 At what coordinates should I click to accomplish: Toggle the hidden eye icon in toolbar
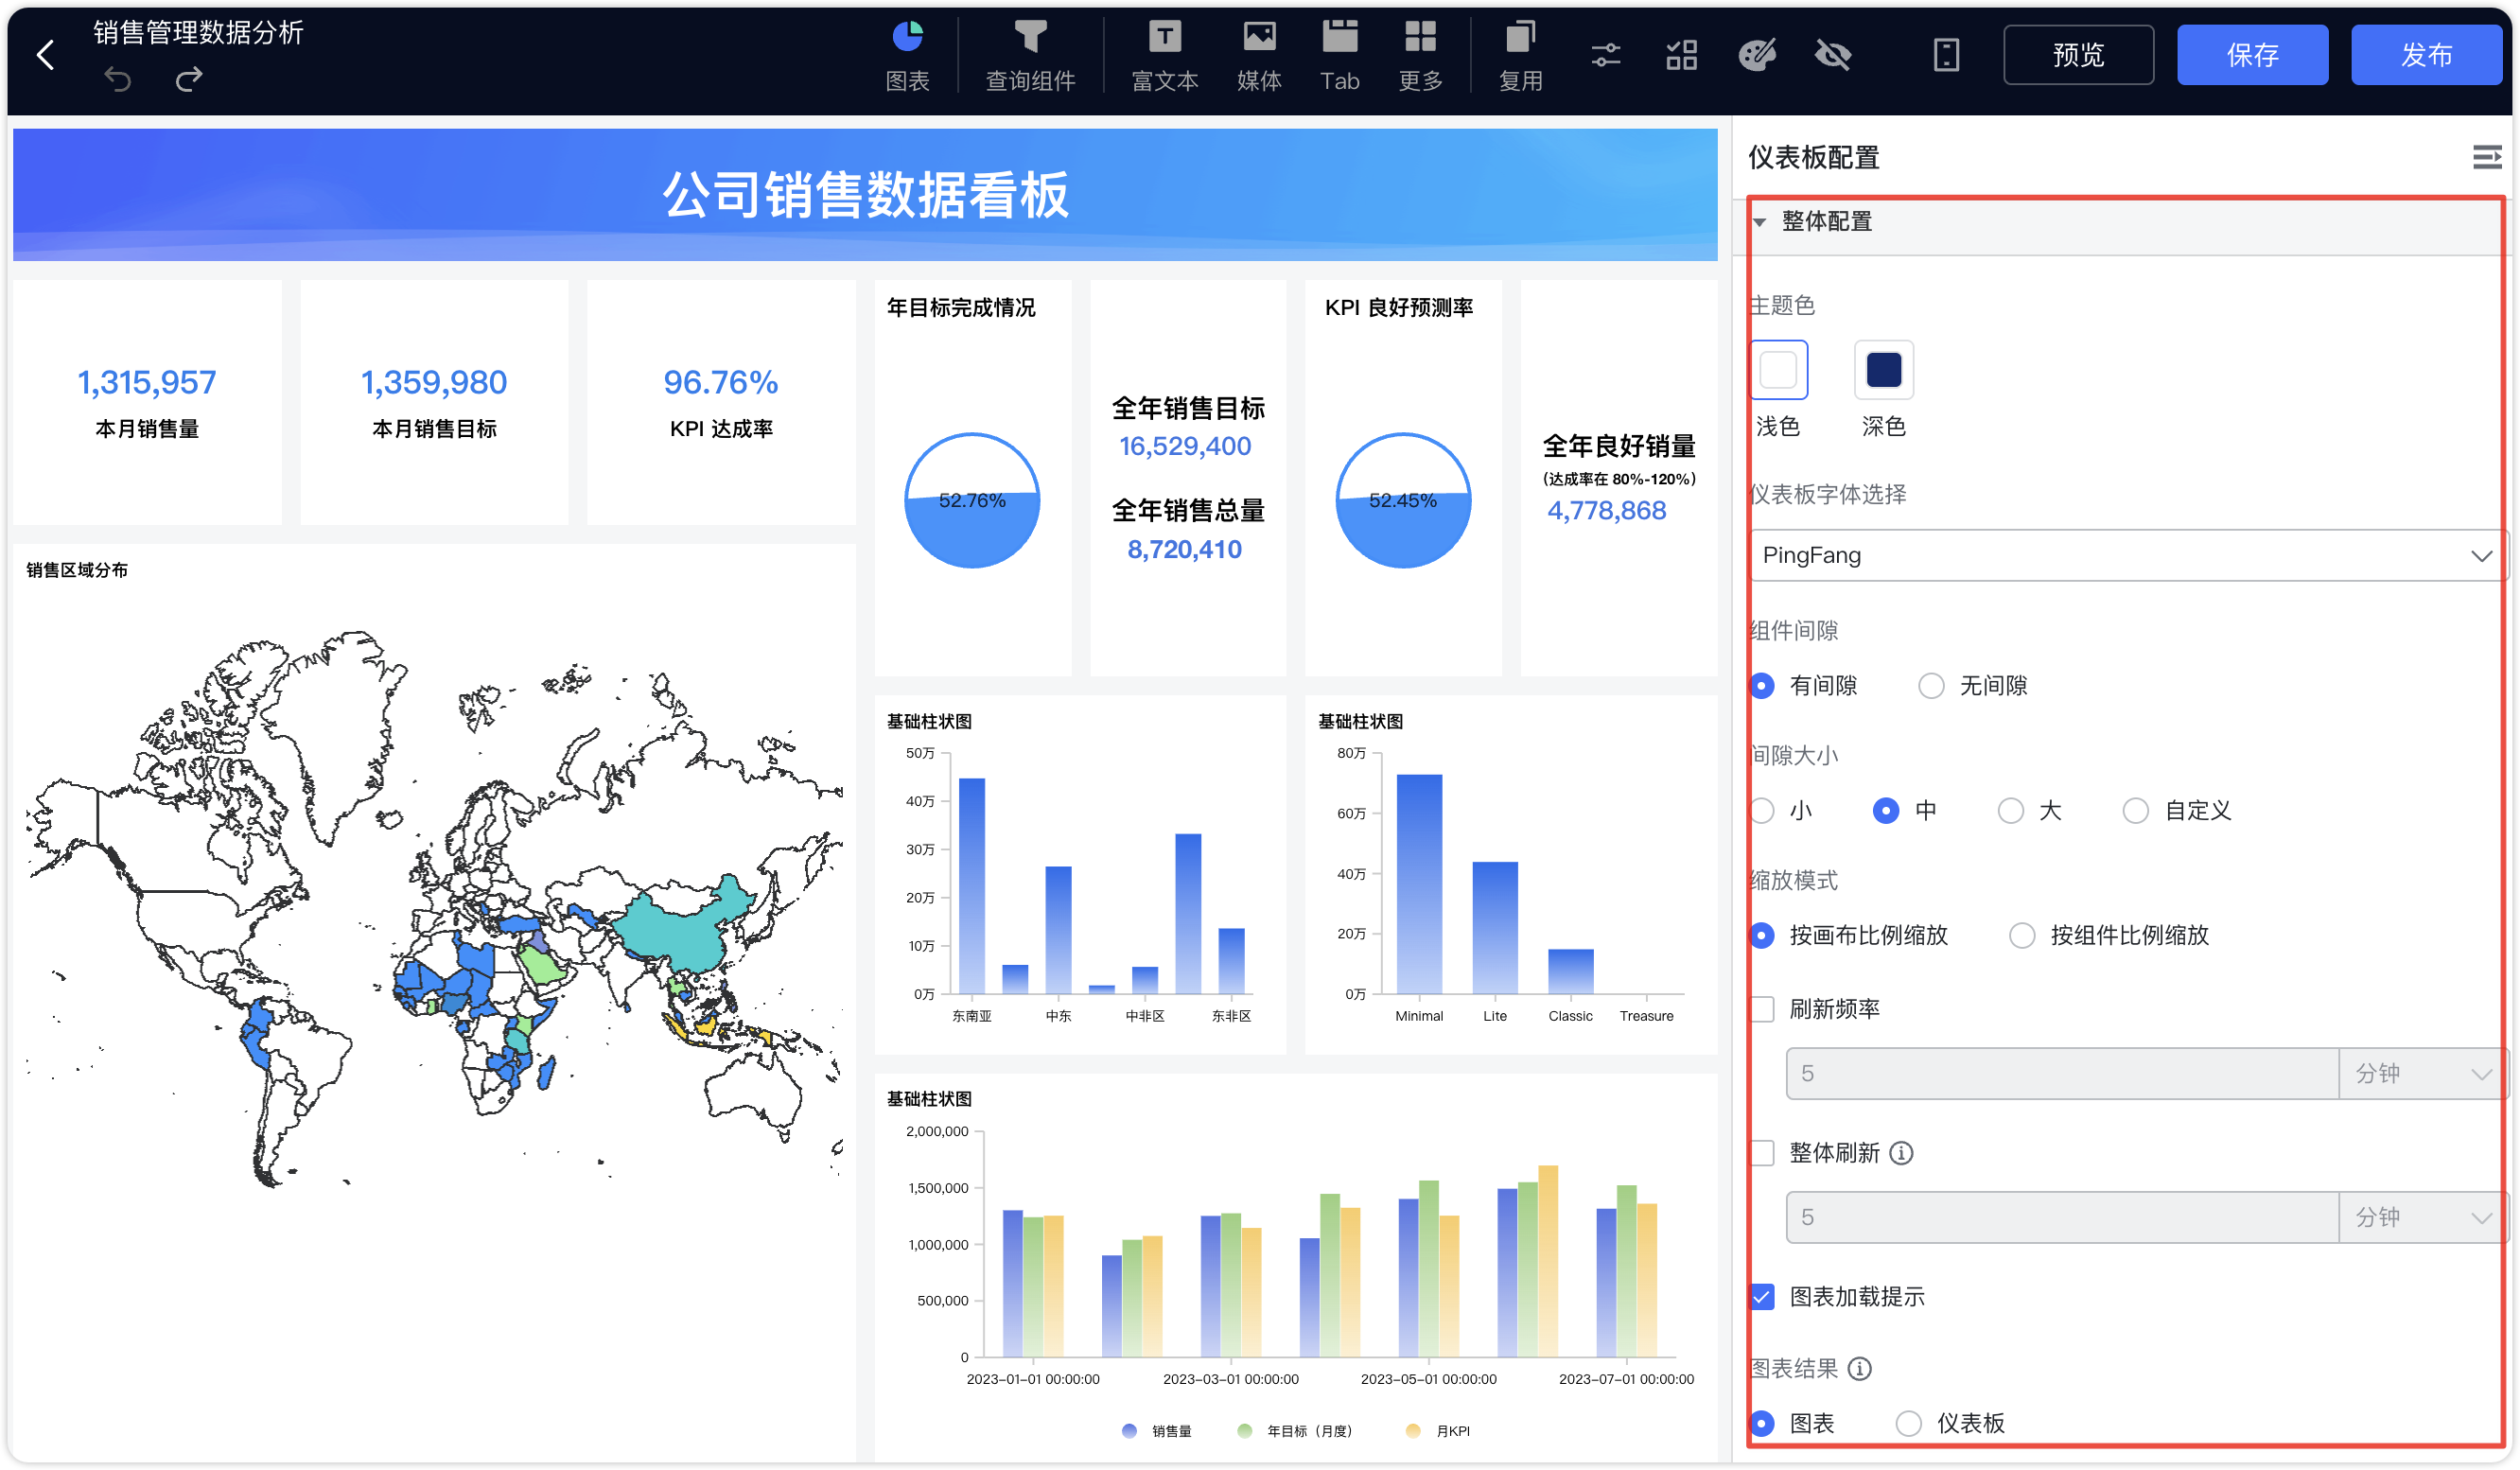(x=1833, y=55)
